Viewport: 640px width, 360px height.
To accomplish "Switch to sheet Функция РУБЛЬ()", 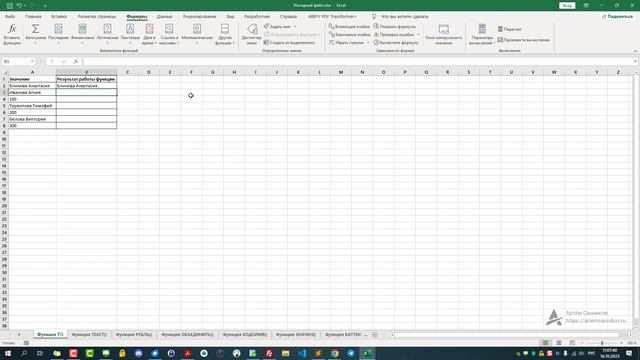I will pyautogui.click(x=134, y=334).
